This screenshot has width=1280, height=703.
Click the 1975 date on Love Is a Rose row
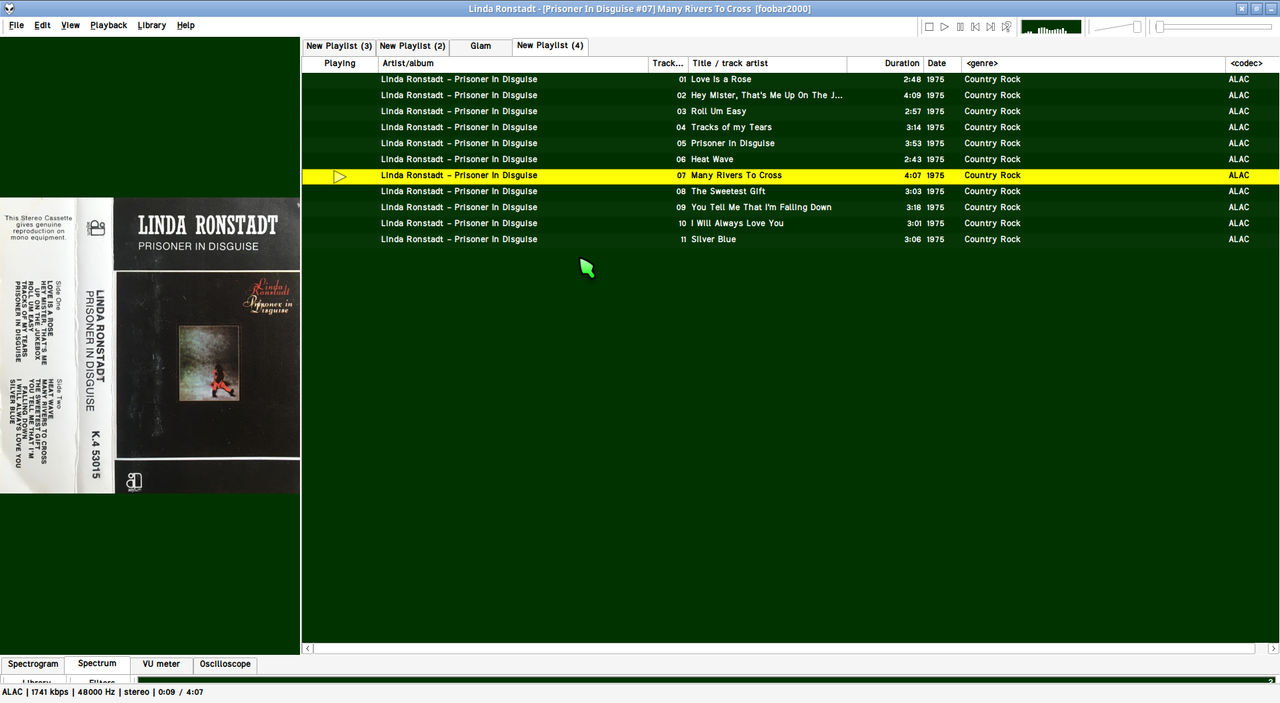935,80
